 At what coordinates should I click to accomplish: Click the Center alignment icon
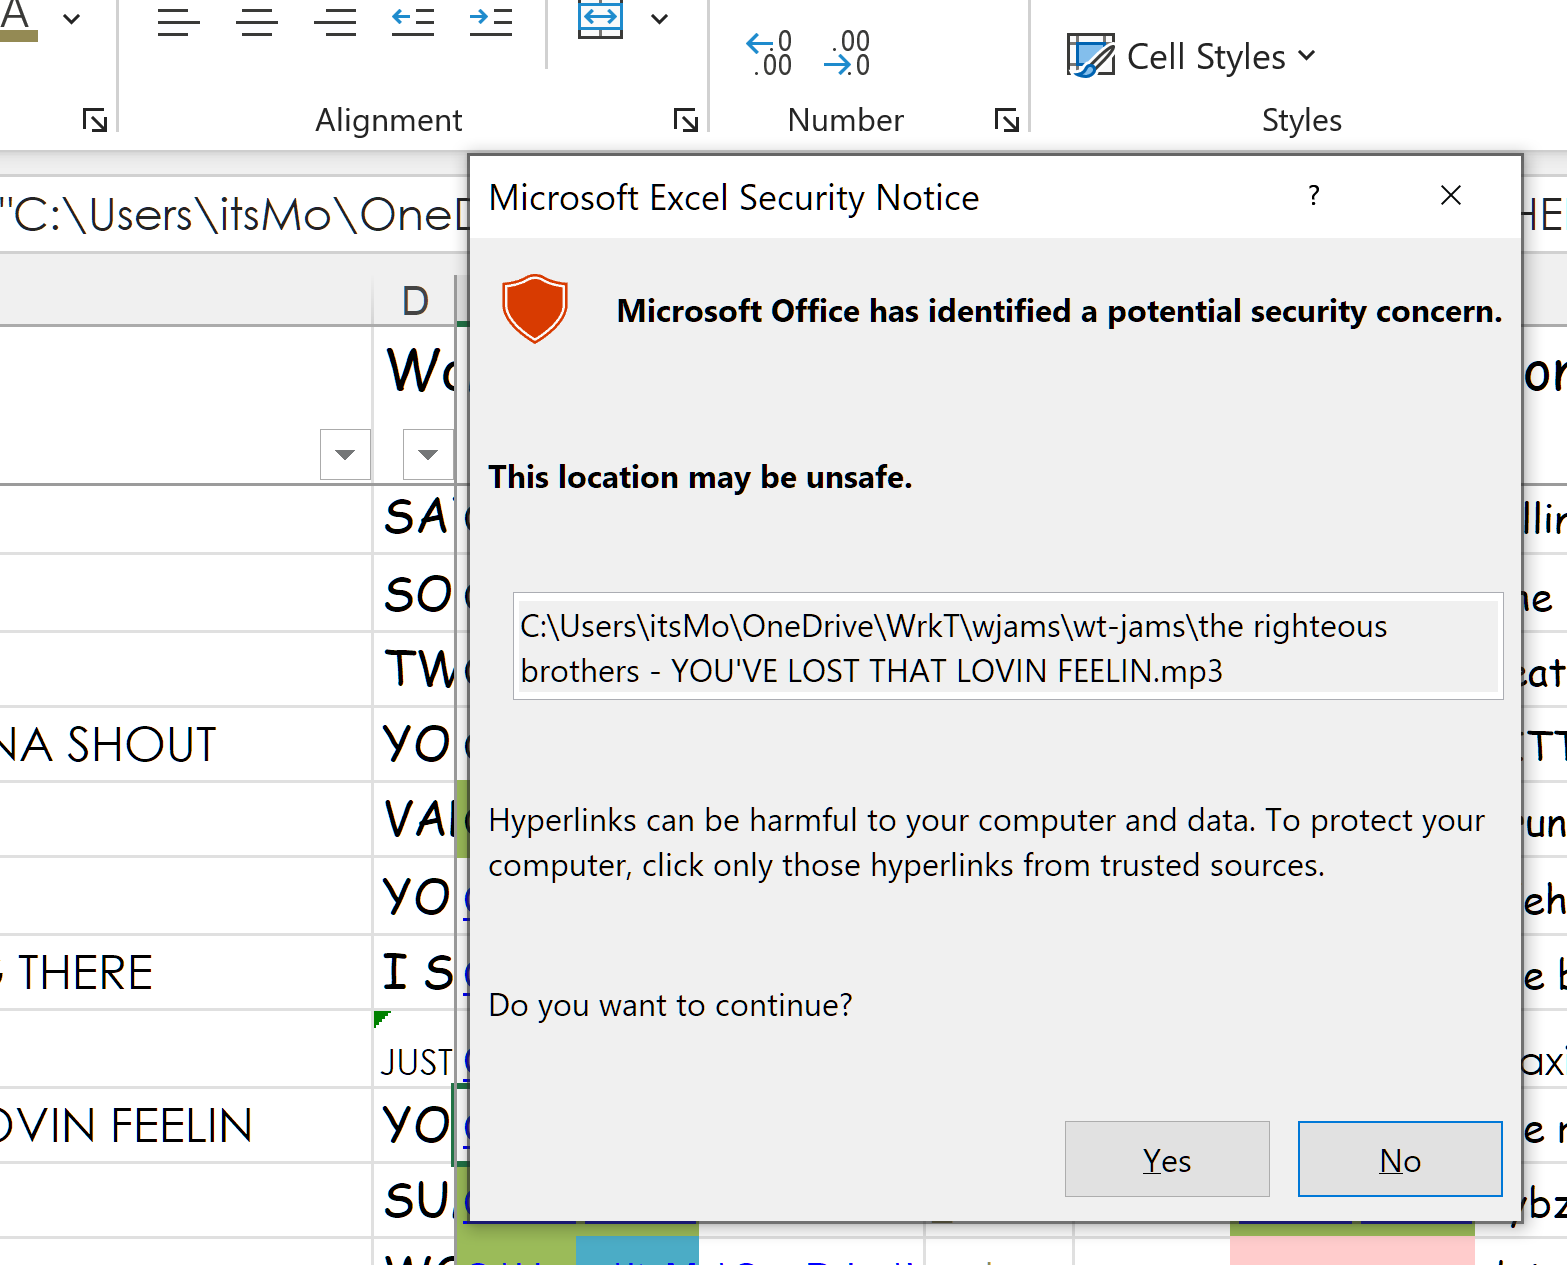257,20
